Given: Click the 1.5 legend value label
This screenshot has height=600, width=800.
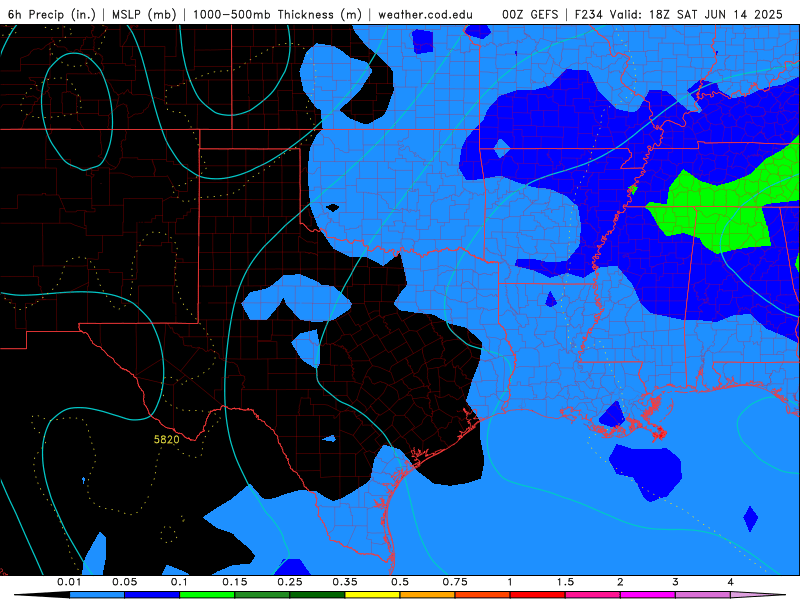Looking at the screenshot, I should pyautogui.click(x=565, y=582).
